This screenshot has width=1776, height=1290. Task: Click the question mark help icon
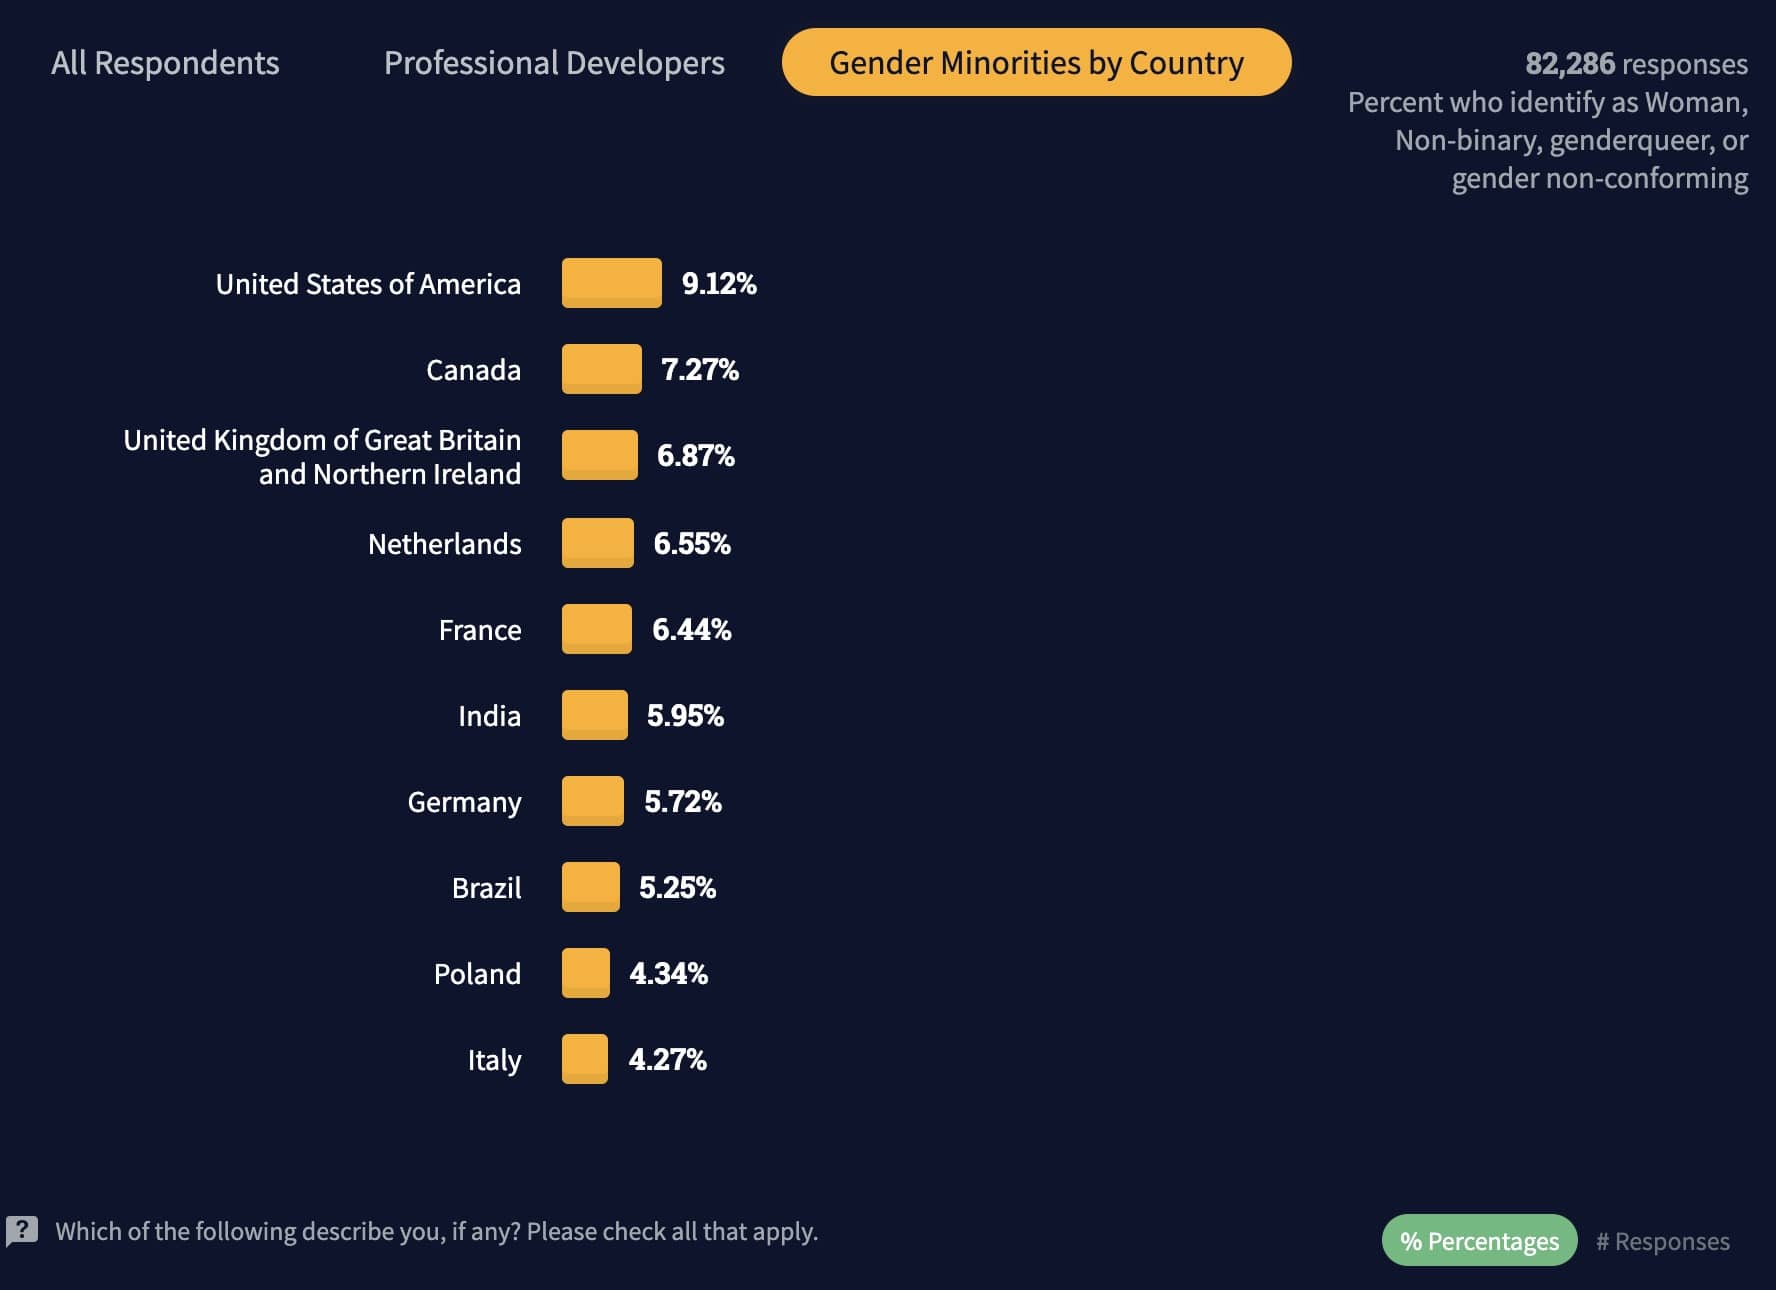coord(22,1231)
